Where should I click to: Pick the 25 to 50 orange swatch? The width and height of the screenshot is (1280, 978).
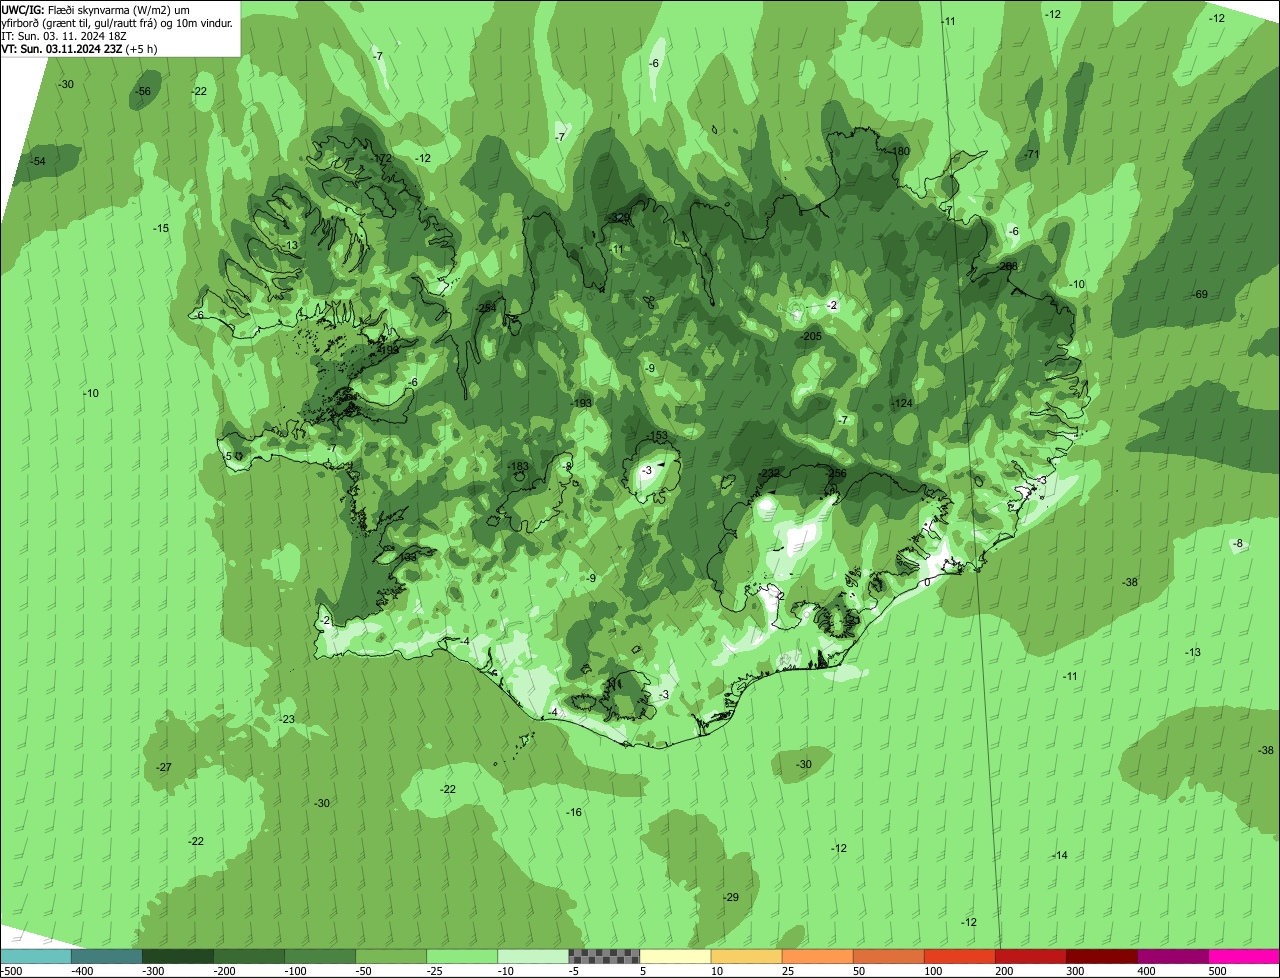click(x=817, y=956)
